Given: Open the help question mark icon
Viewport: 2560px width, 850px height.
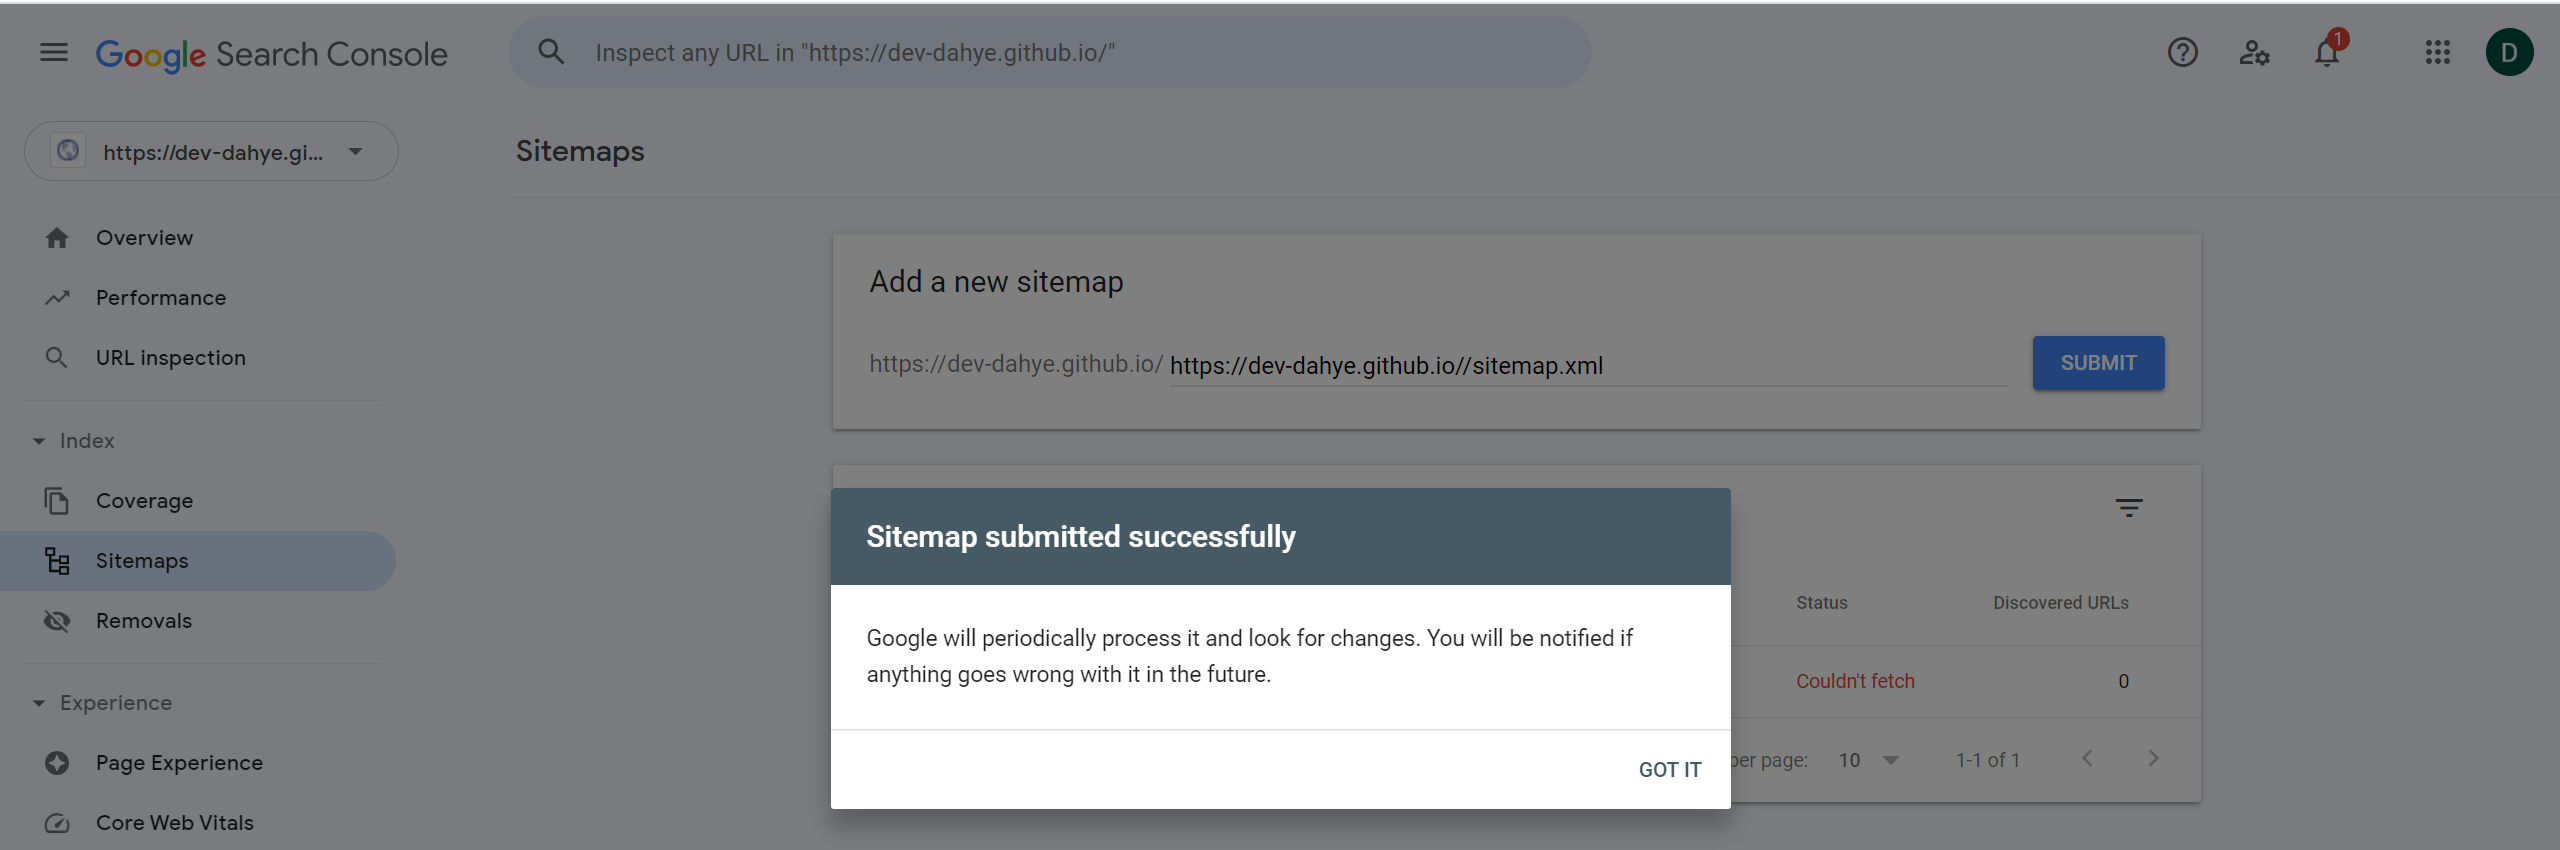Looking at the screenshot, I should (x=2182, y=52).
